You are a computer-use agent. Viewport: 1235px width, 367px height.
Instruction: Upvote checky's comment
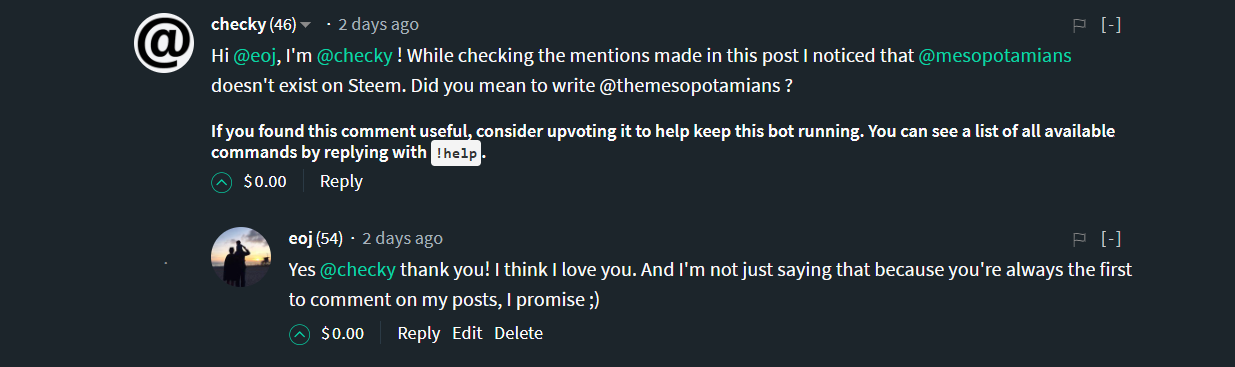(x=222, y=182)
